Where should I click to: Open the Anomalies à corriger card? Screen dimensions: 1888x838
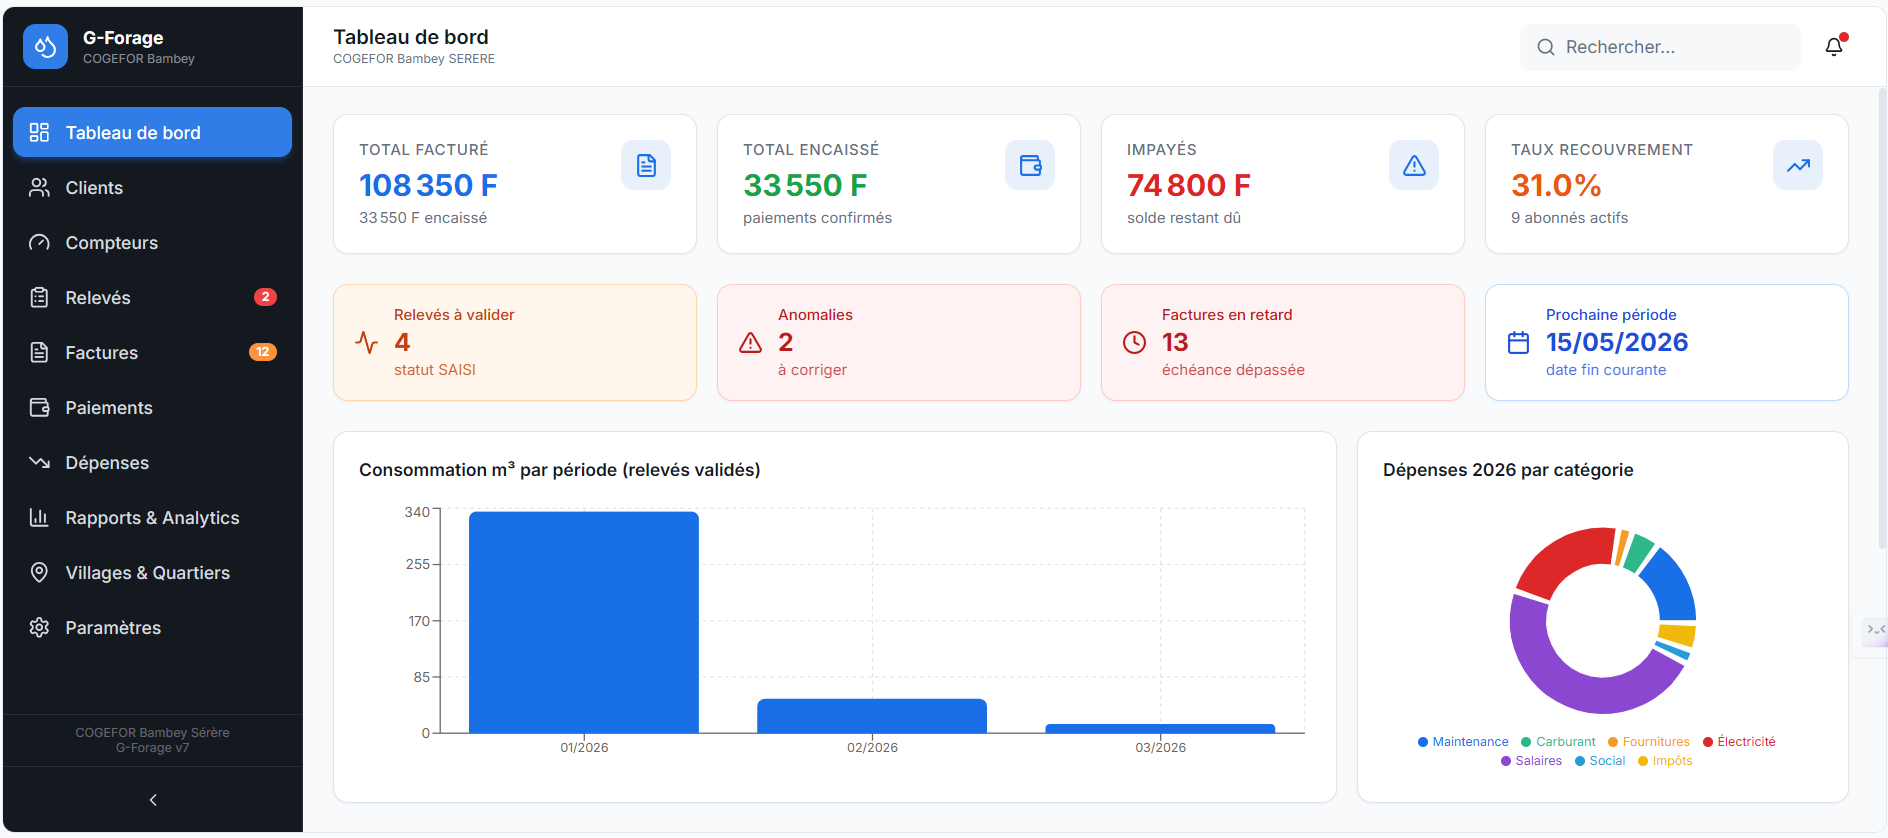pos(898,343)
